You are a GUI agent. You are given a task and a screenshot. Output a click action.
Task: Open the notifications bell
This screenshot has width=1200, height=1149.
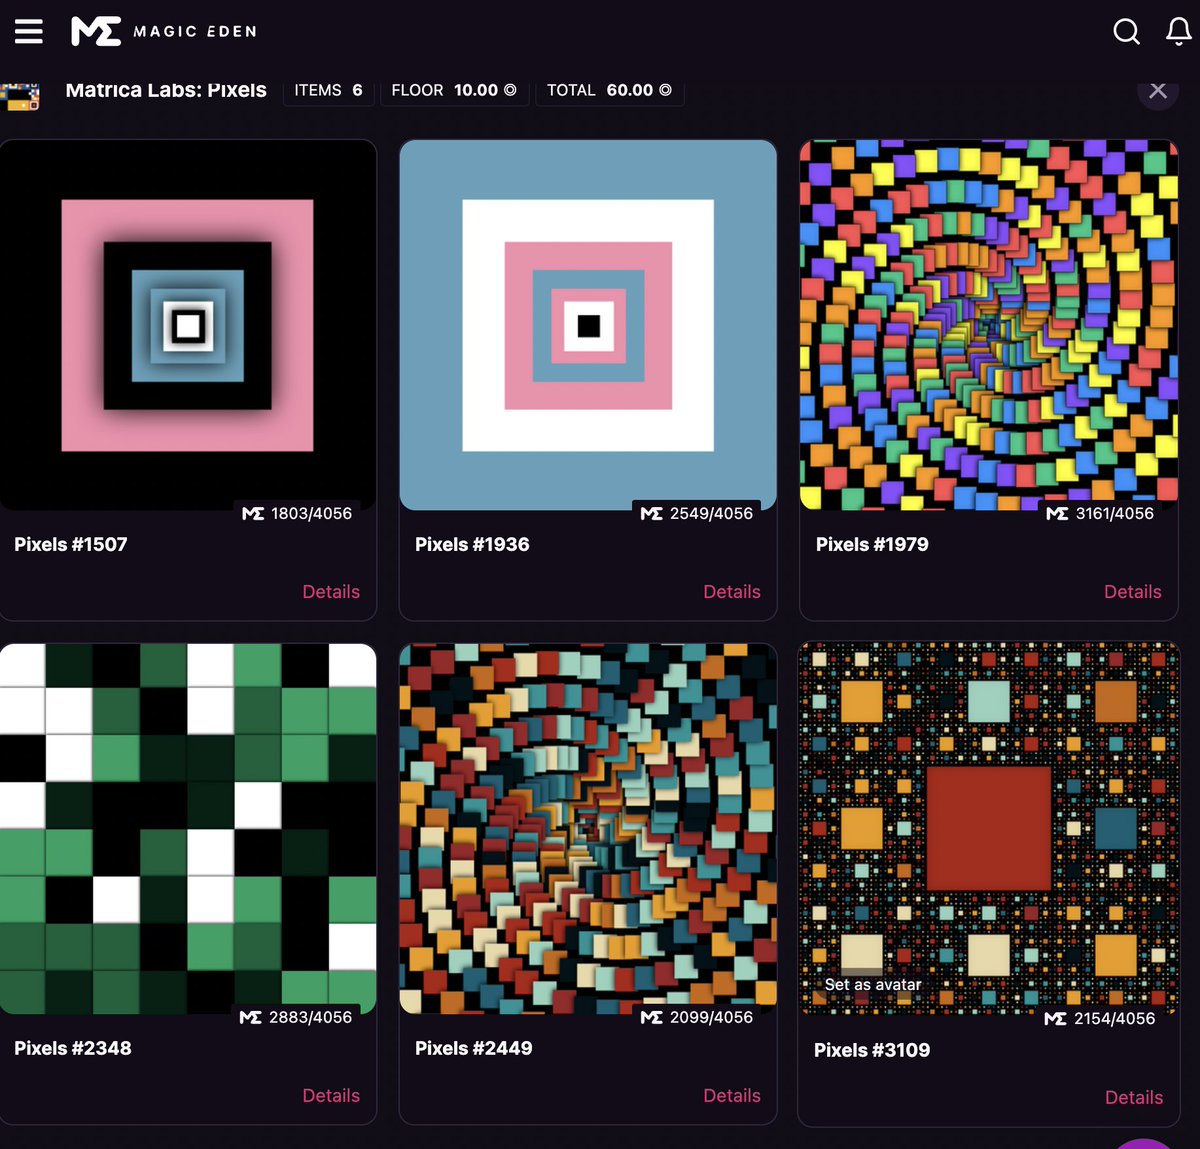point(1179,31)
